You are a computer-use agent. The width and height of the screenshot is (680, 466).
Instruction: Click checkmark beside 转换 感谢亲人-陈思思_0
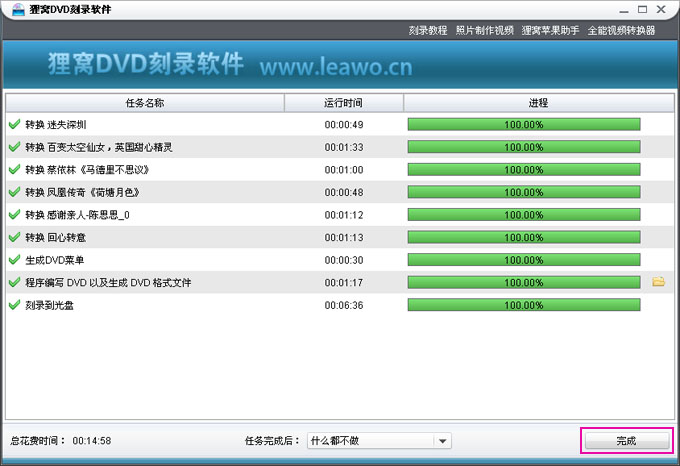pyautogui.click(x=14, y=215)
